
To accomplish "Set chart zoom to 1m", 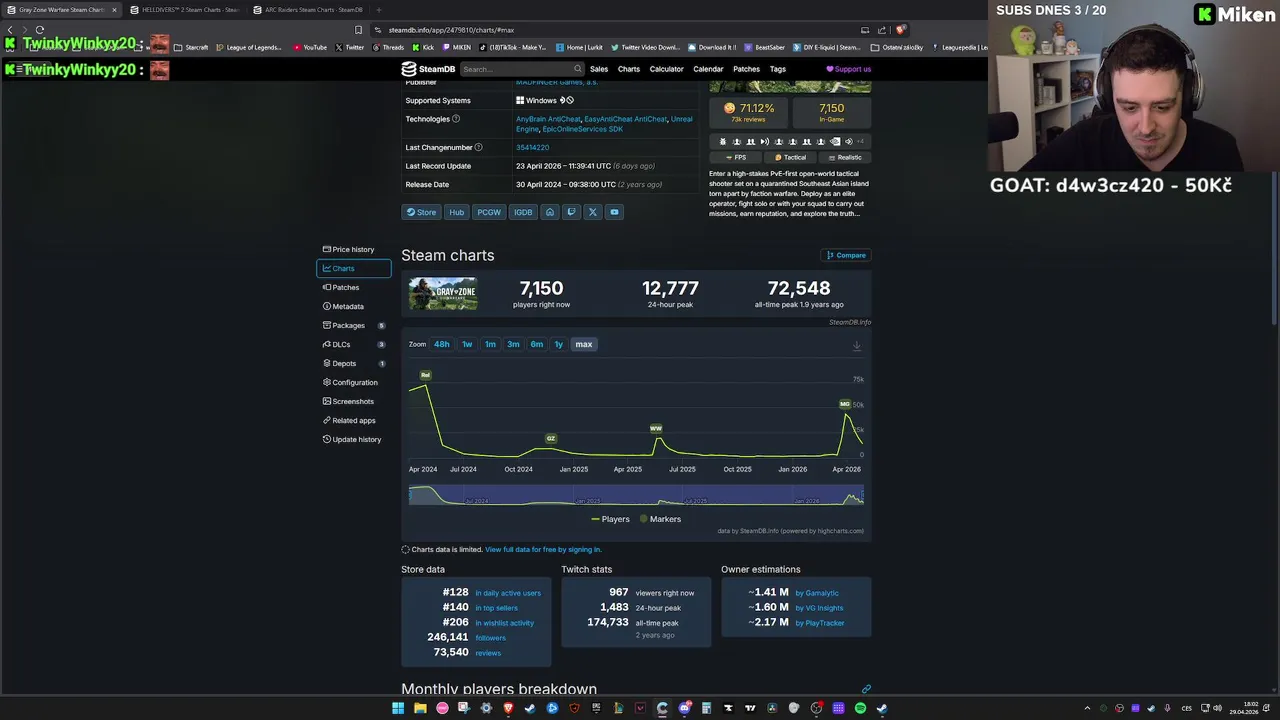I will coord(490,344).
